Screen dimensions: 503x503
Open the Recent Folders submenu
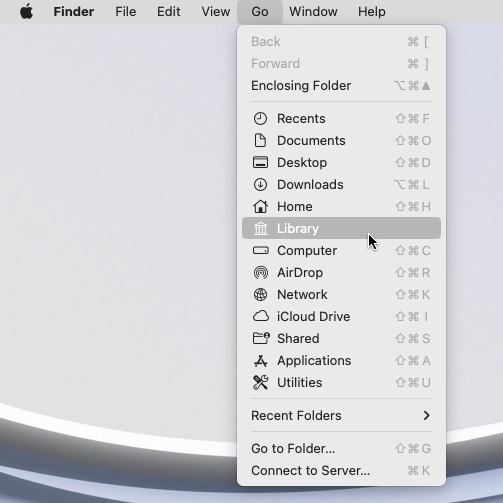tap(341, 416)
